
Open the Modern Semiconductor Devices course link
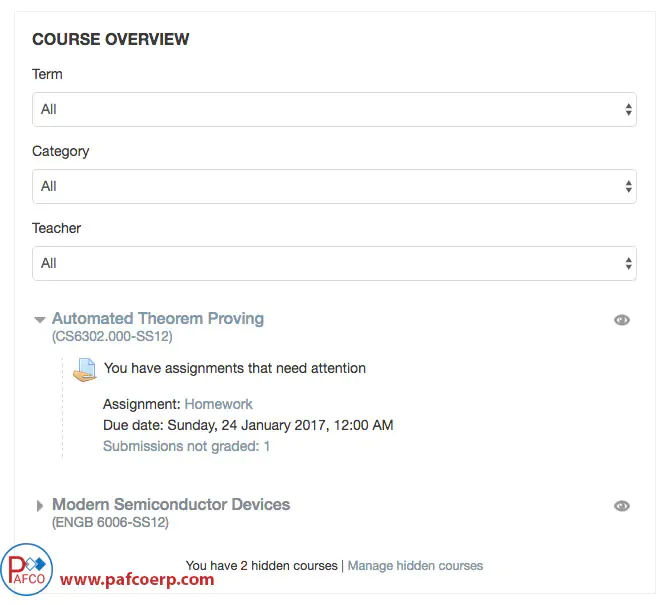click(171, 505)
